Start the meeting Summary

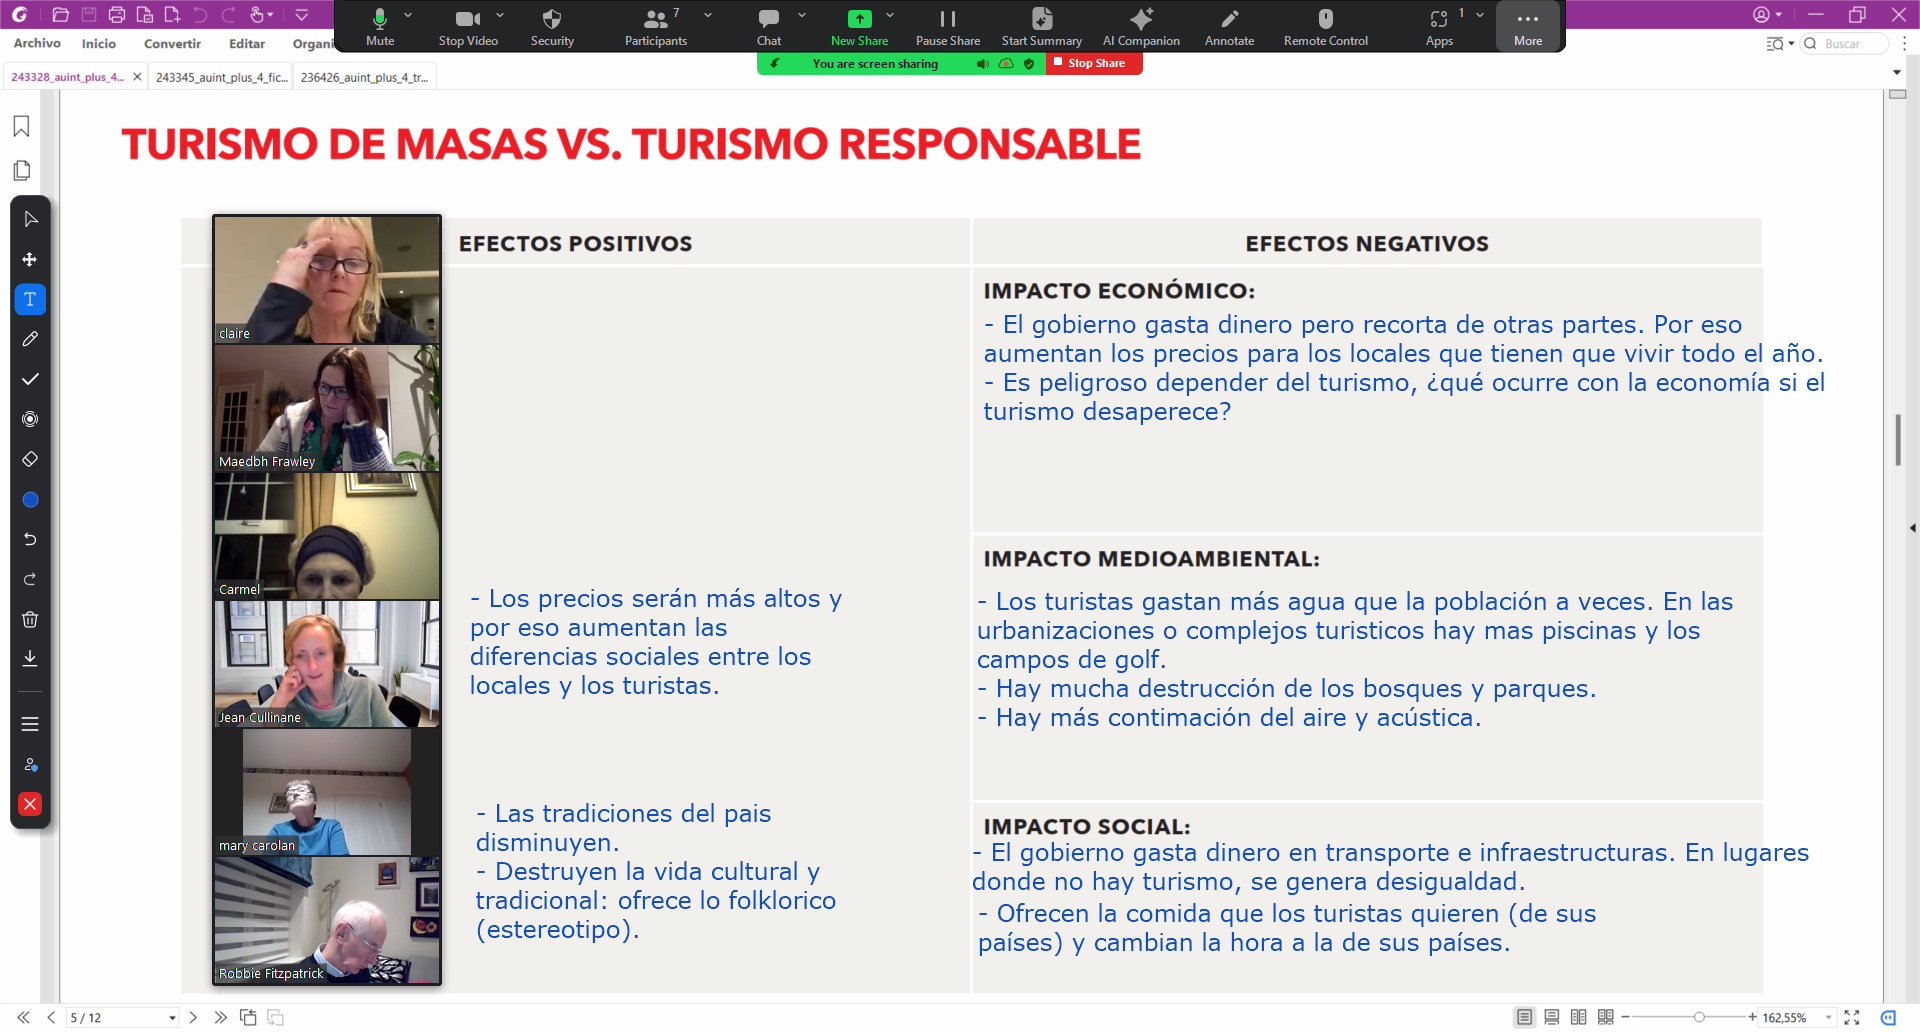coord(1042,27)
